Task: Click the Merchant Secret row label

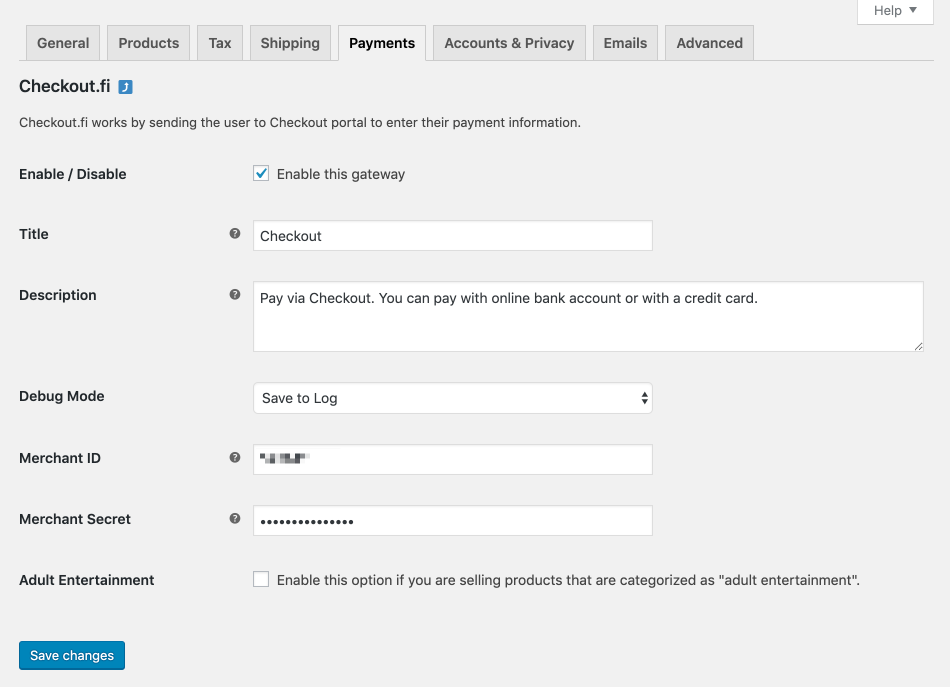Action: point(75,519)
